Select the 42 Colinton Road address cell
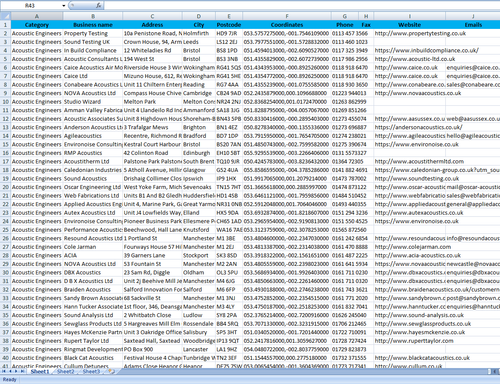 (x=152, y=153)
